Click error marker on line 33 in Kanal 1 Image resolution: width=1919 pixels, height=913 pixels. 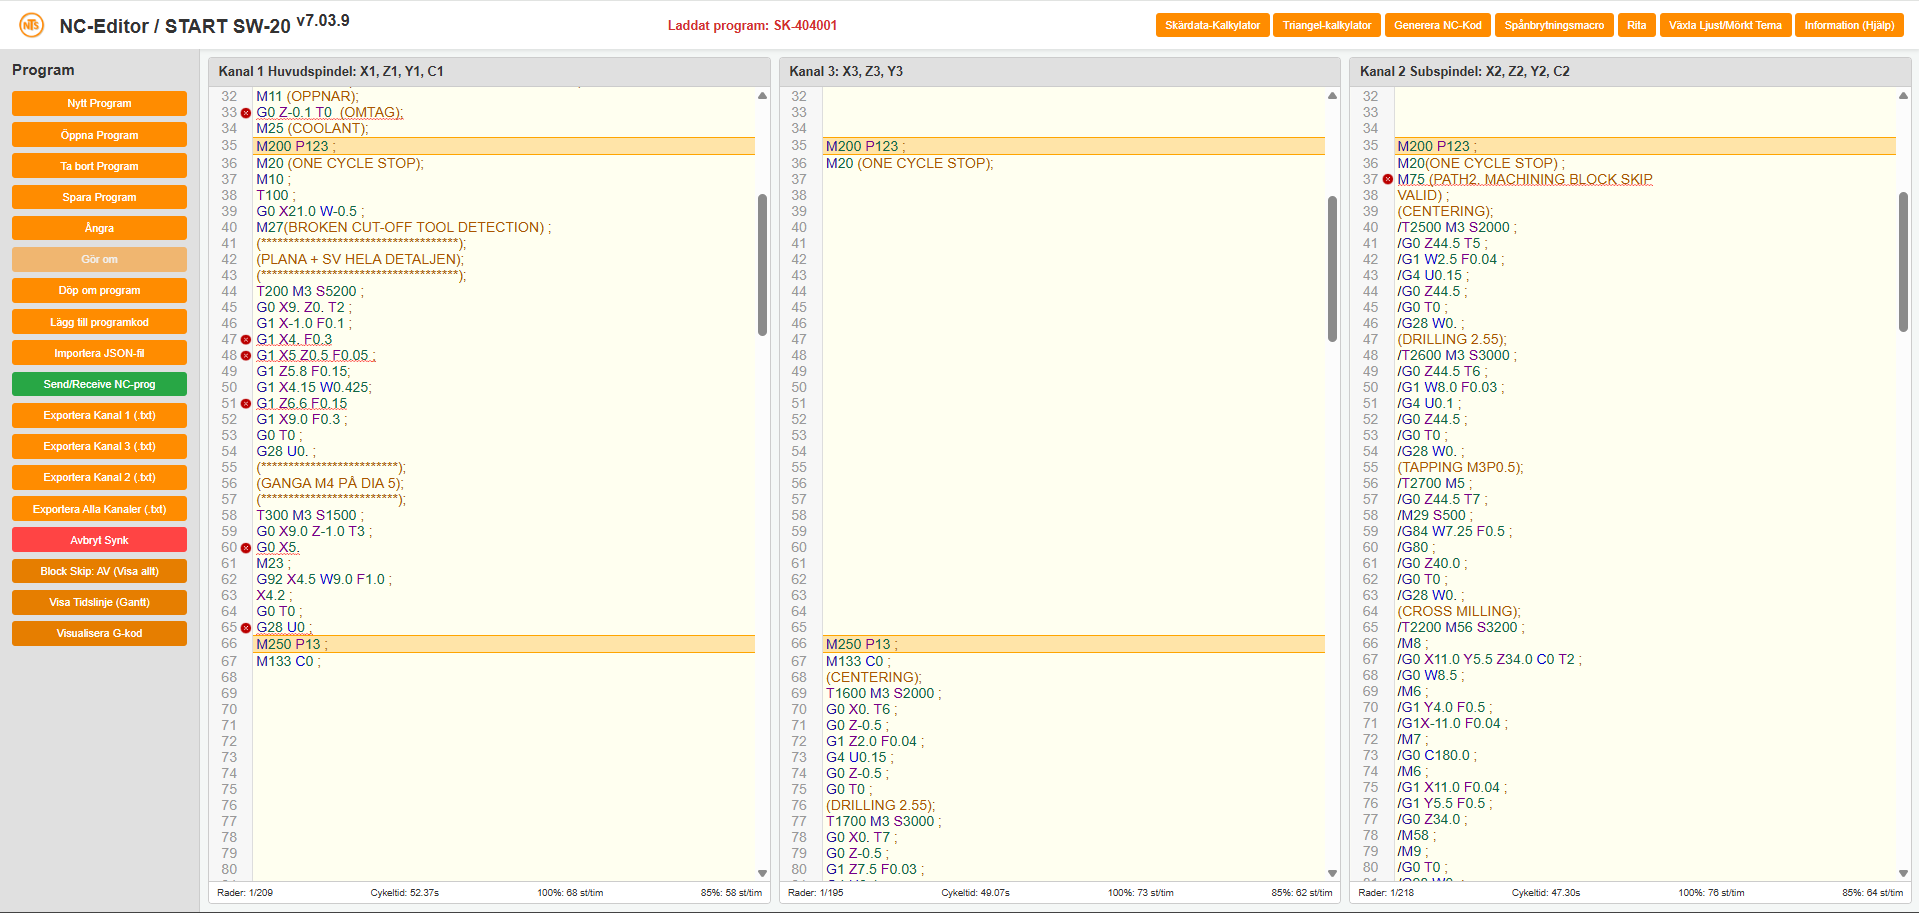click(246, 113)
